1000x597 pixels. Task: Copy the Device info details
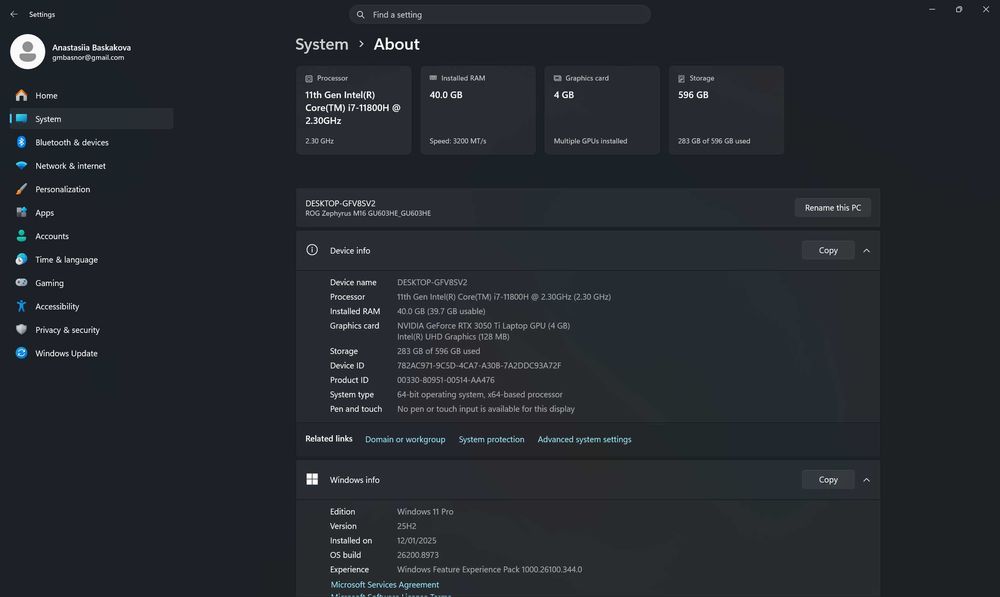(x=828, y=250)
